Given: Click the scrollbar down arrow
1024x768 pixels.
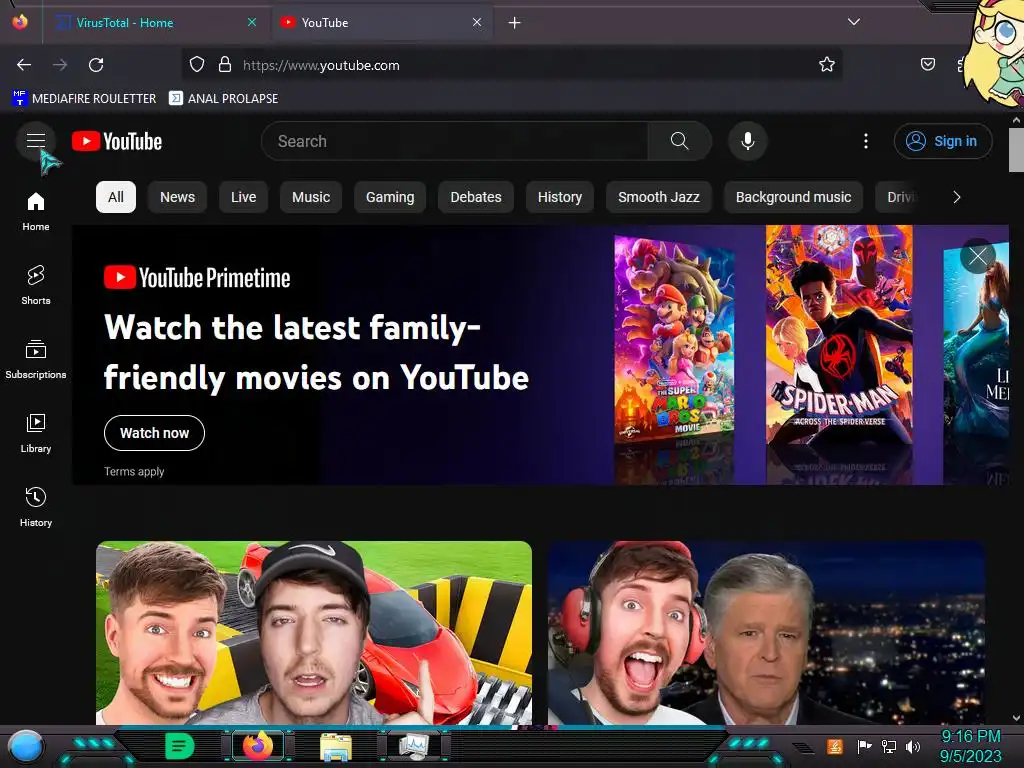Looking at the screenshot, I should [1016, 718].
